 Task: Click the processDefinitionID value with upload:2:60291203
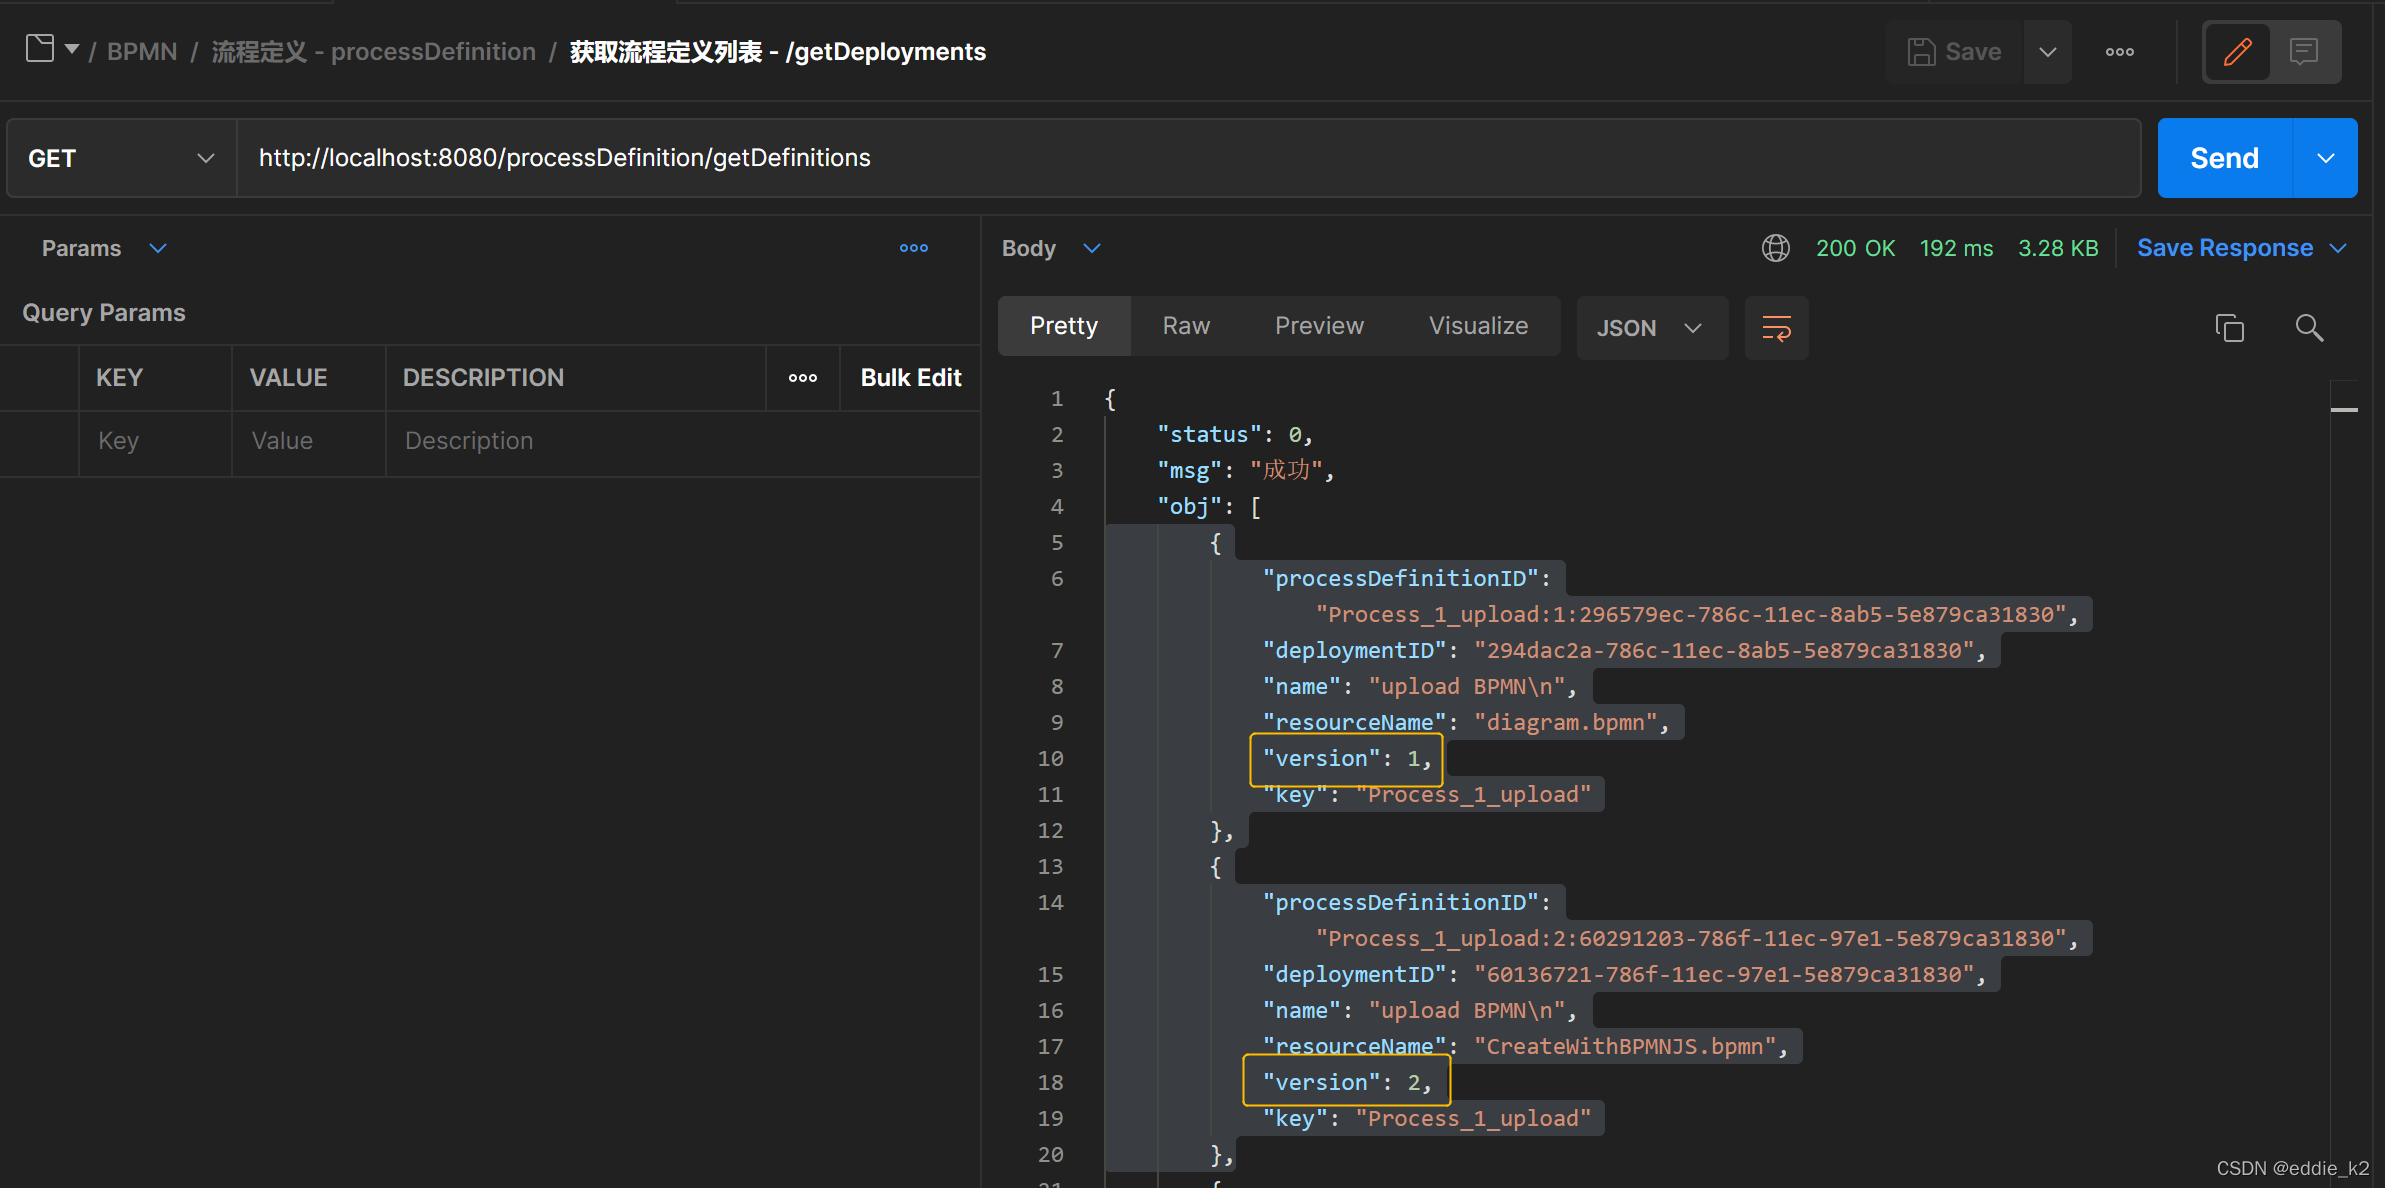tap(1691, 939)
